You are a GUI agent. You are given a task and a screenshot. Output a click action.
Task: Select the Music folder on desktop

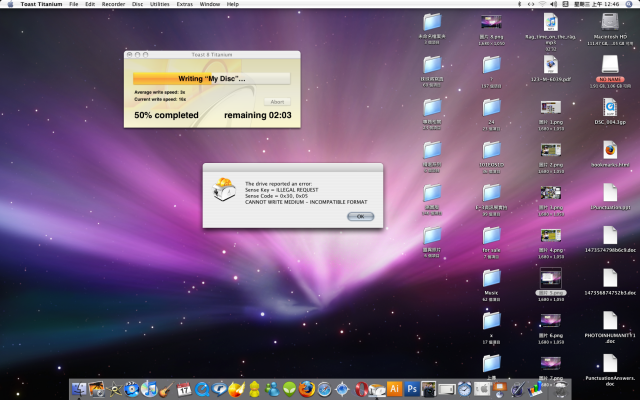pos(491,278)
